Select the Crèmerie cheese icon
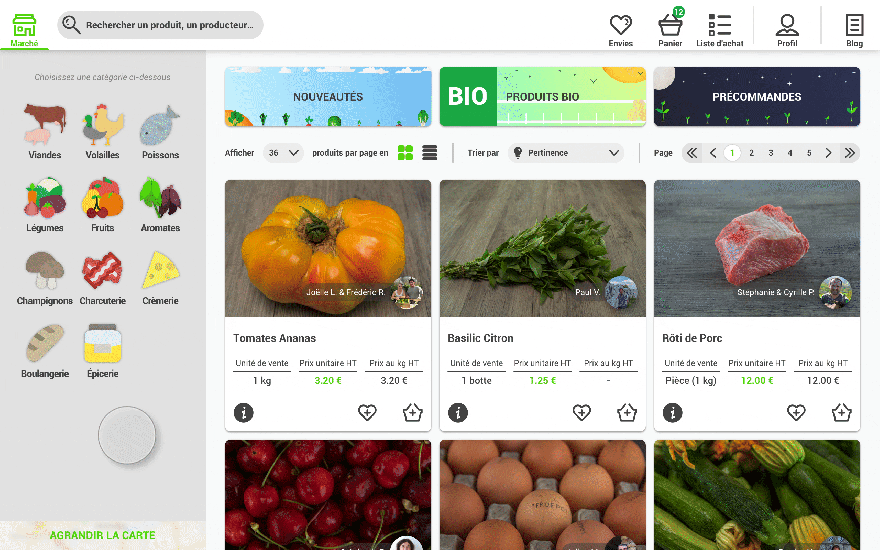The image size is (880, 550). pos(161,270)
